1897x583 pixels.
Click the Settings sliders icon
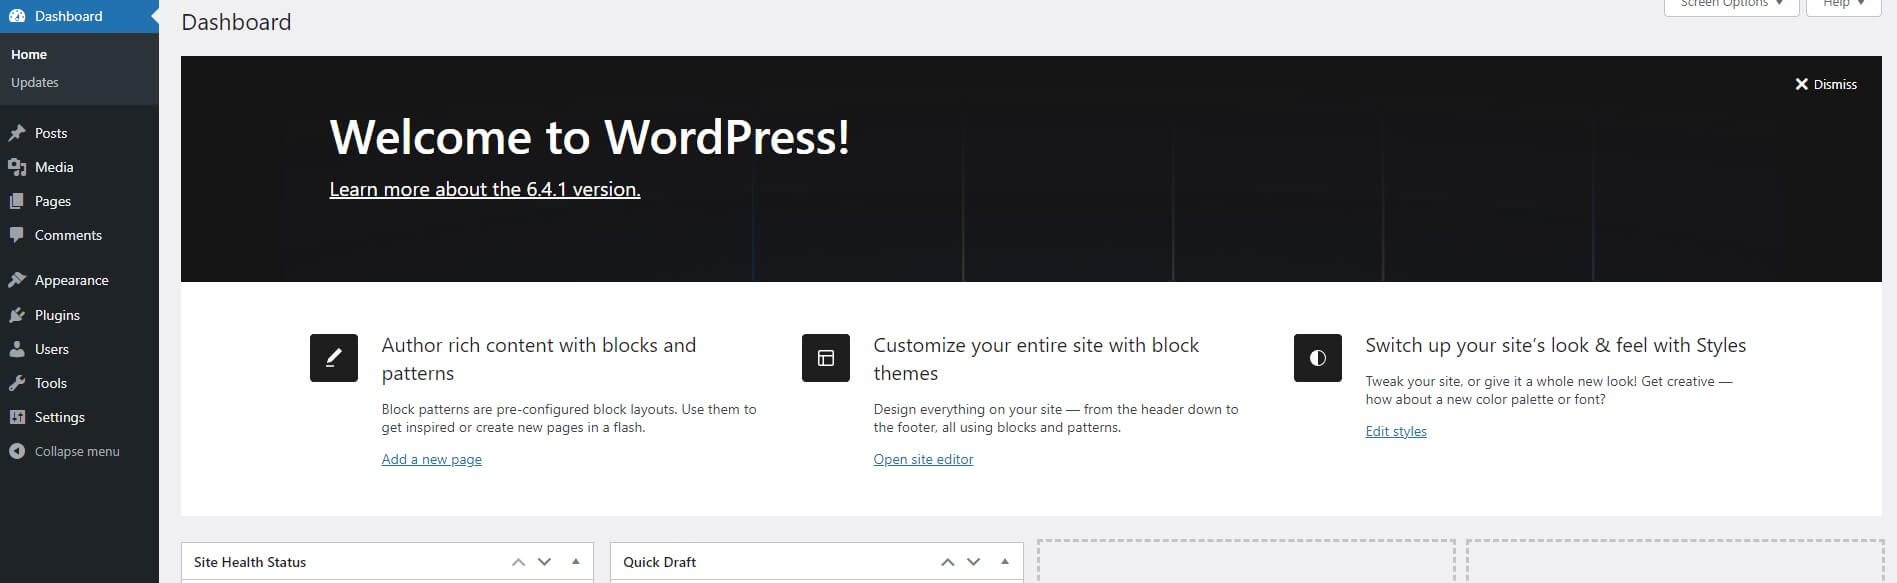[x=17, y=417]
